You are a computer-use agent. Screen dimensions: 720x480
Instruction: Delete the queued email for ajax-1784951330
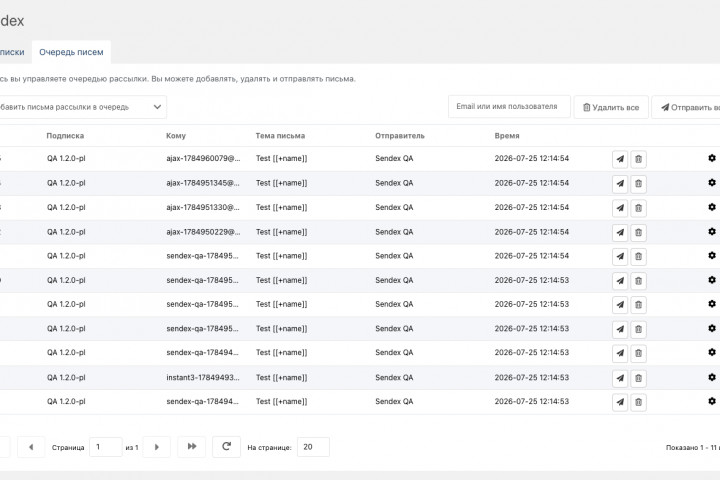(638, 208)
